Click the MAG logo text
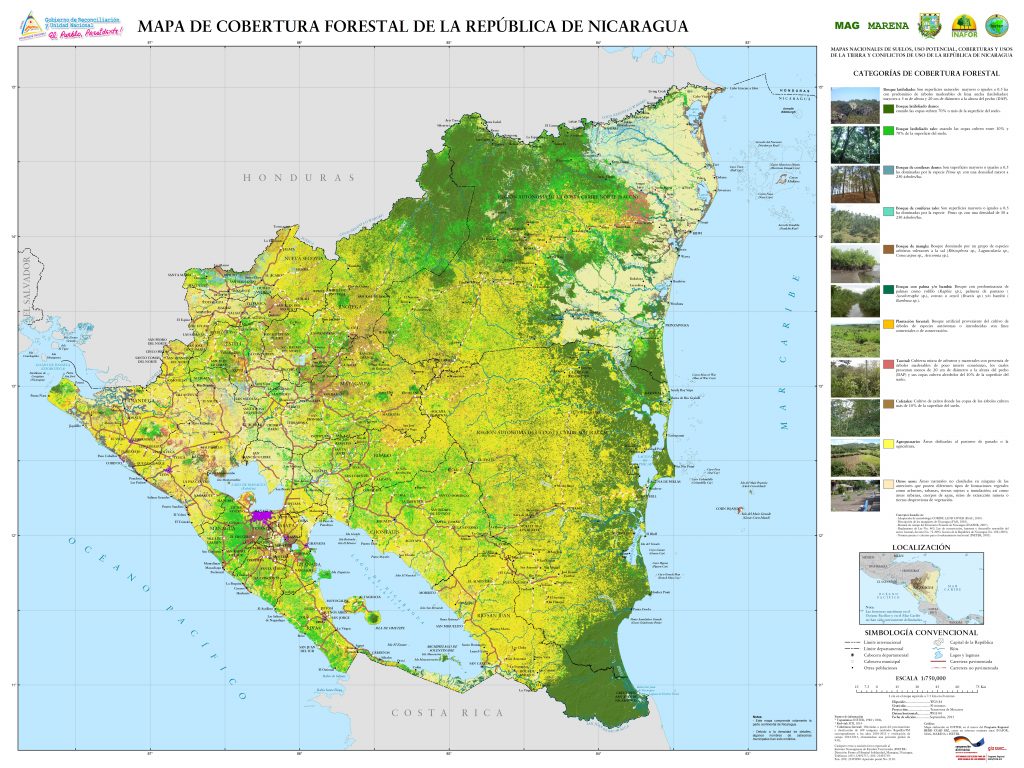 click(x=847, y=26)
